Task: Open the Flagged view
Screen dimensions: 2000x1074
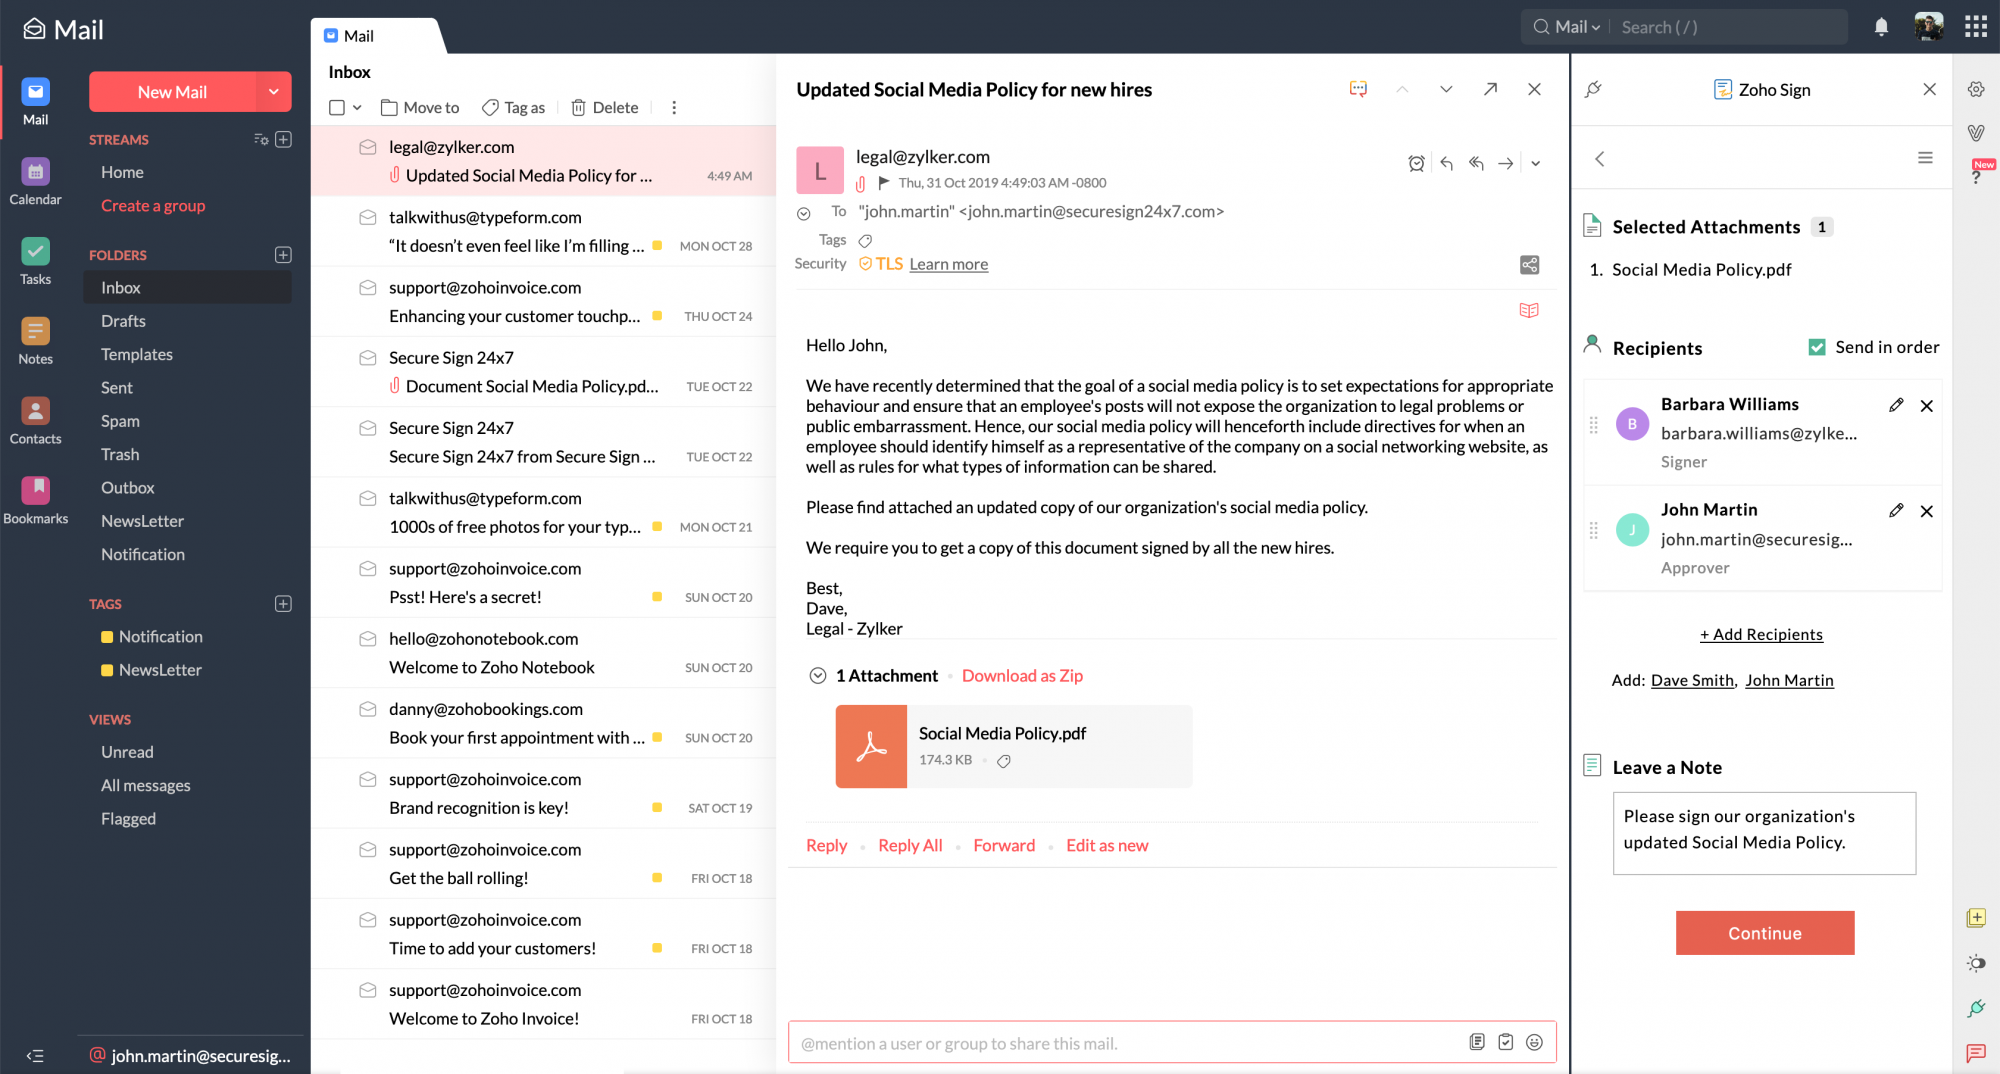Action: (x=128, y=819)
